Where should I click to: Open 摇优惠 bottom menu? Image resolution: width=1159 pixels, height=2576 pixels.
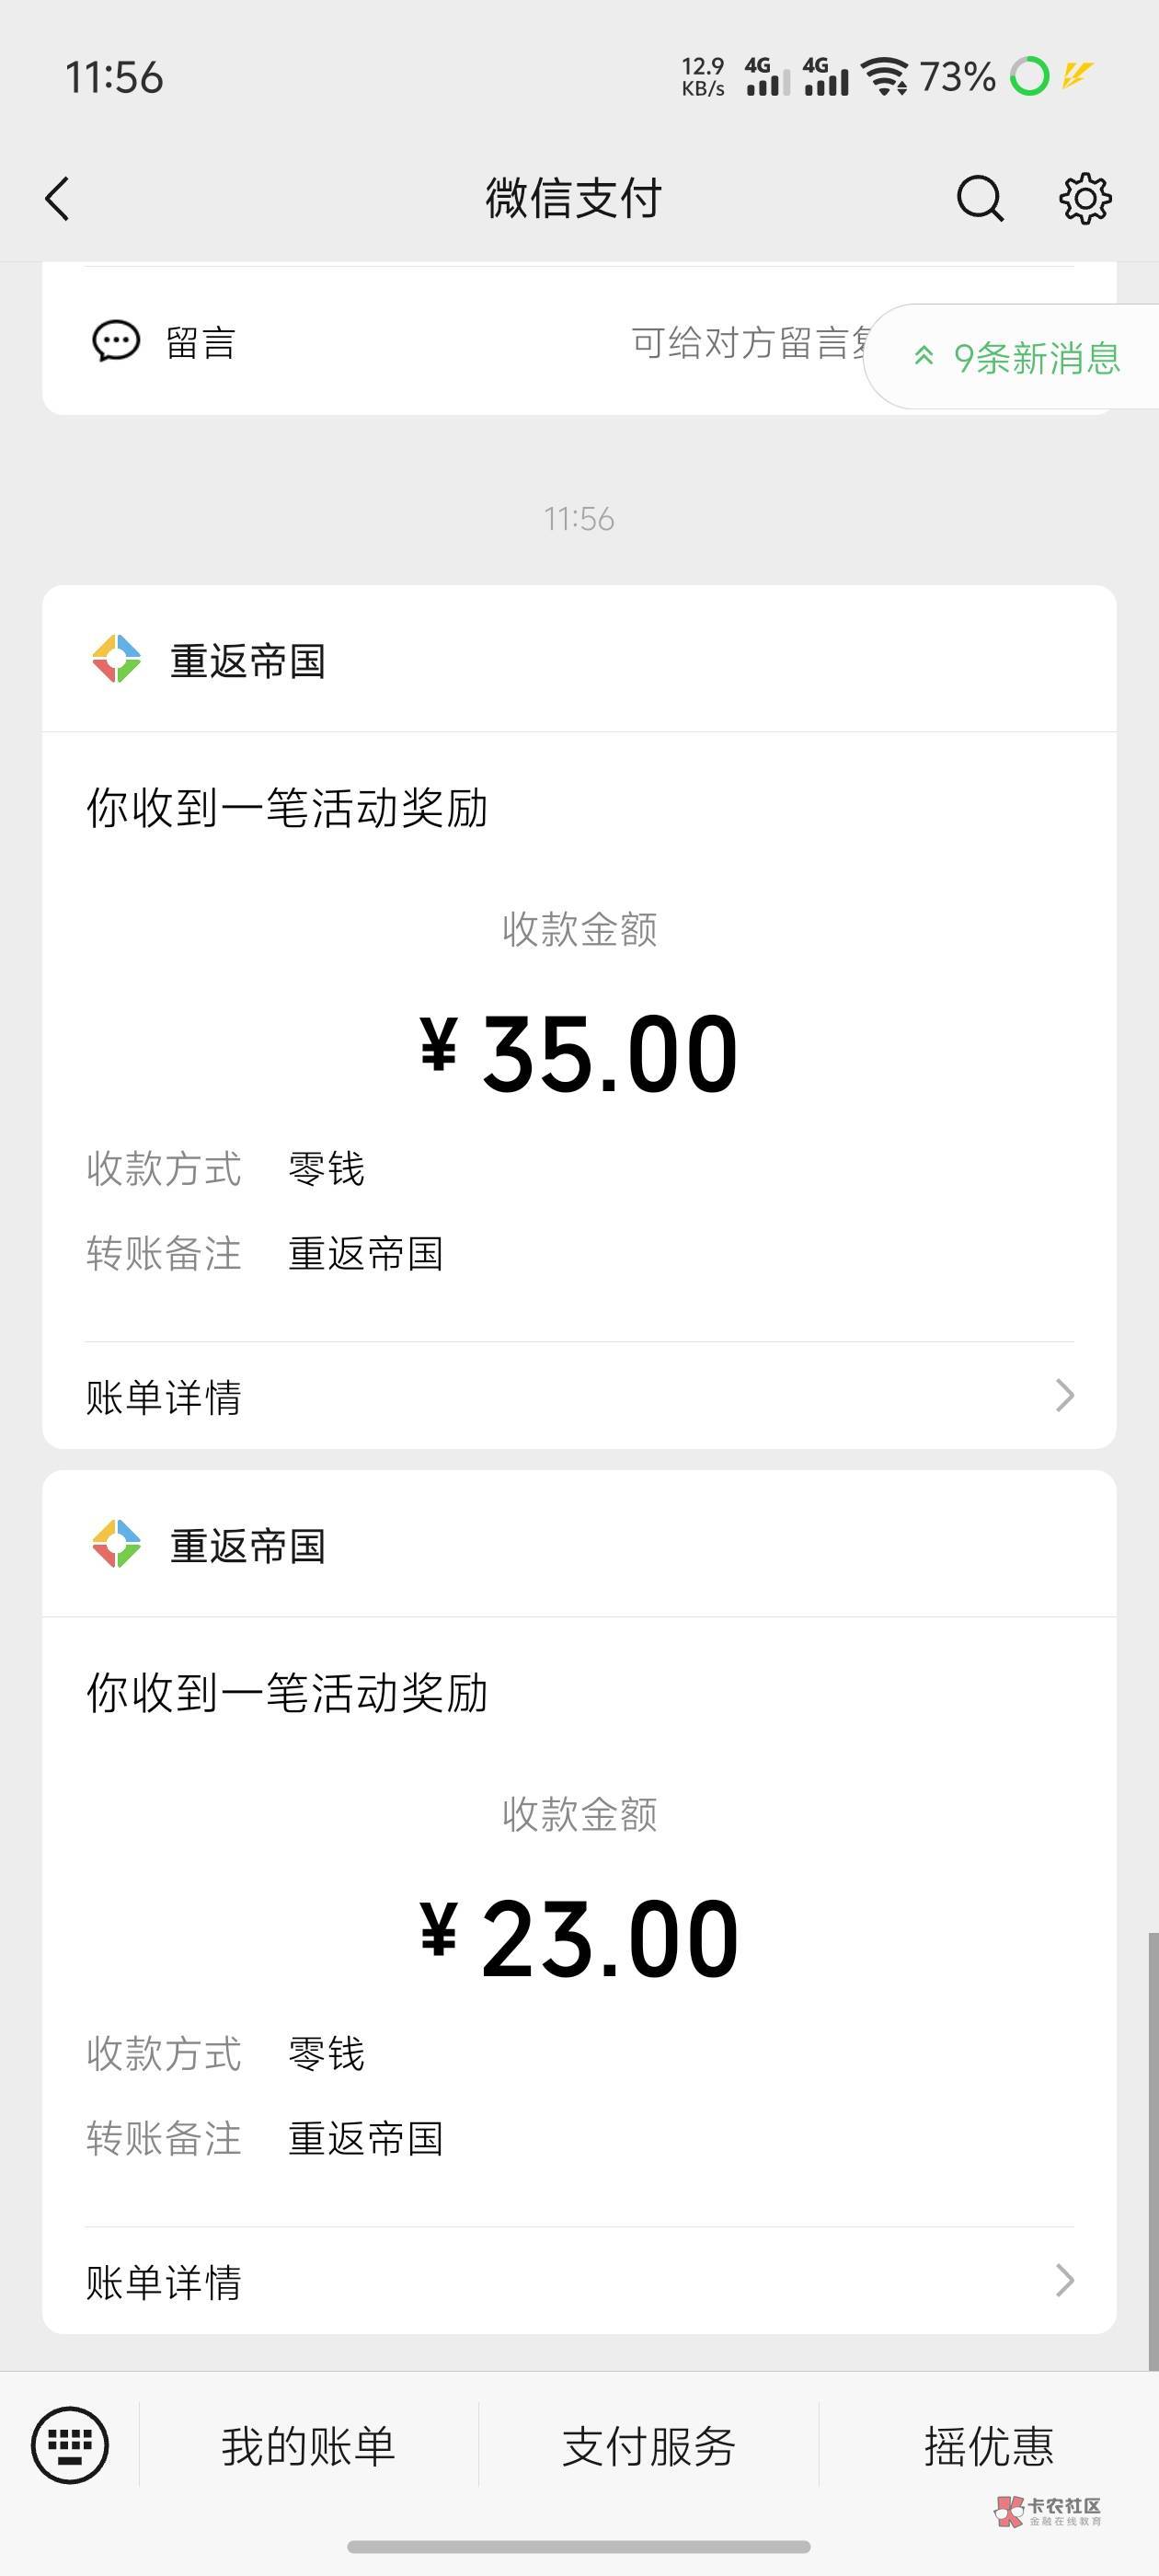[989, 2446]
